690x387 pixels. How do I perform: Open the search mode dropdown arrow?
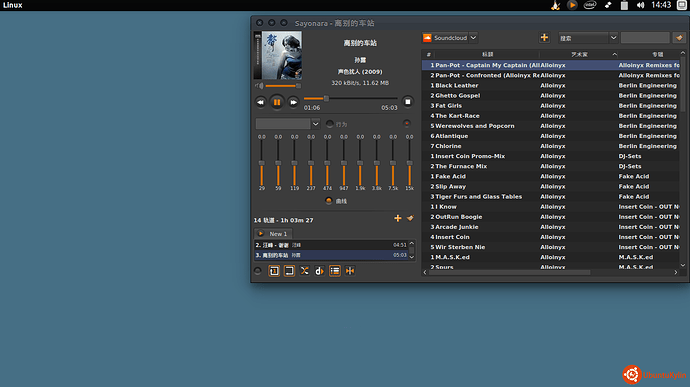coord(613,38)
